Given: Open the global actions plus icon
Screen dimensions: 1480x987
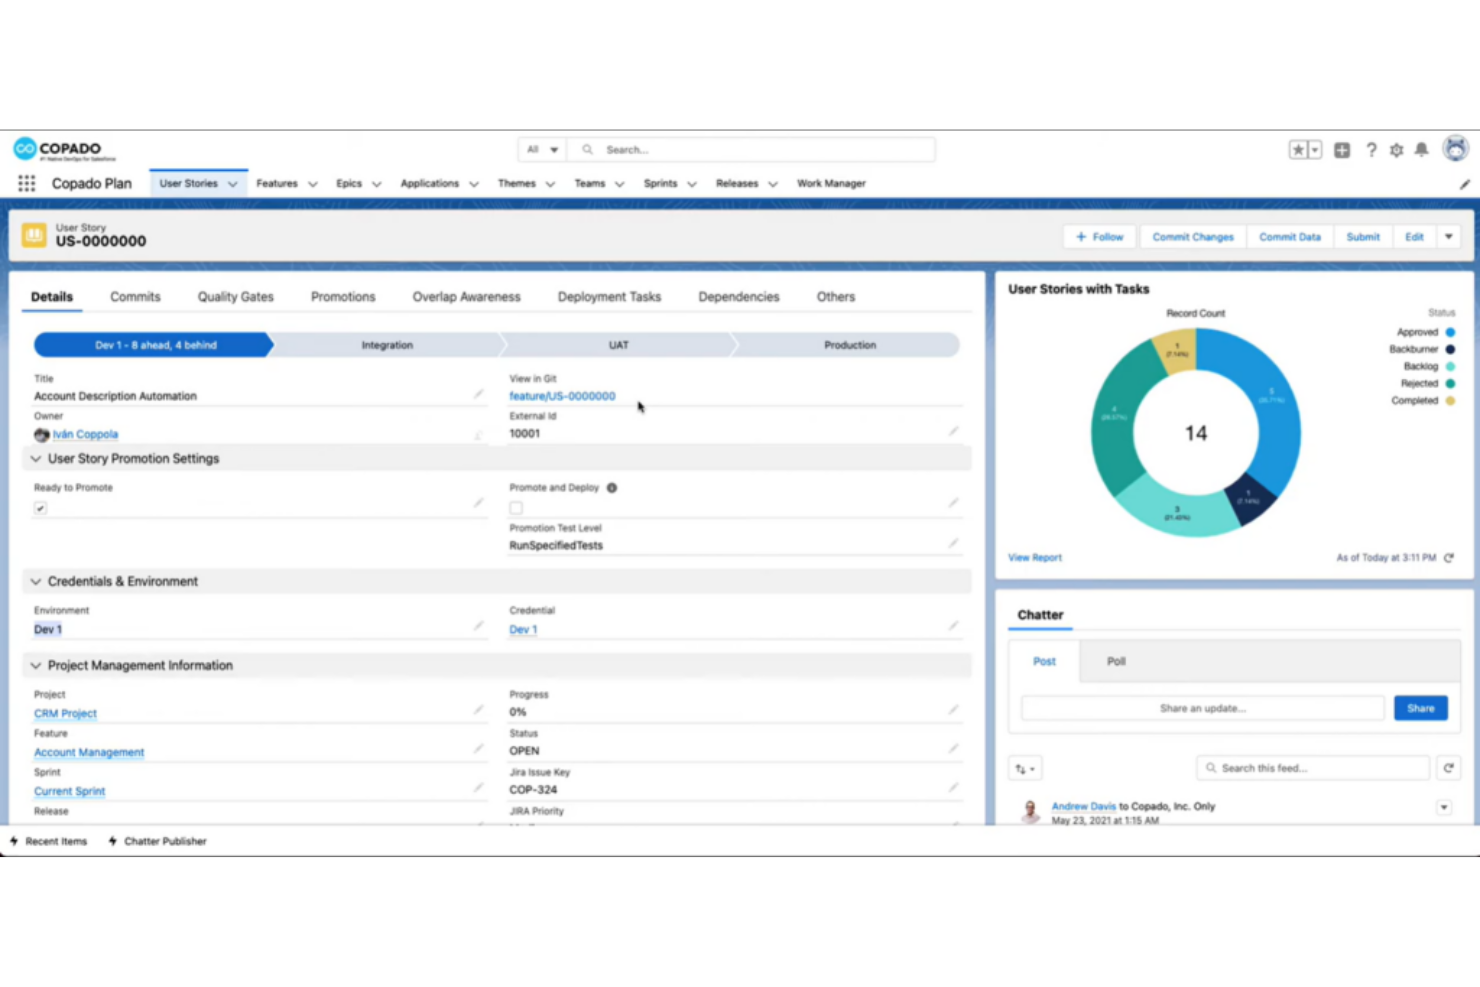Looking at the screenshot, I should pos(1342,150).
